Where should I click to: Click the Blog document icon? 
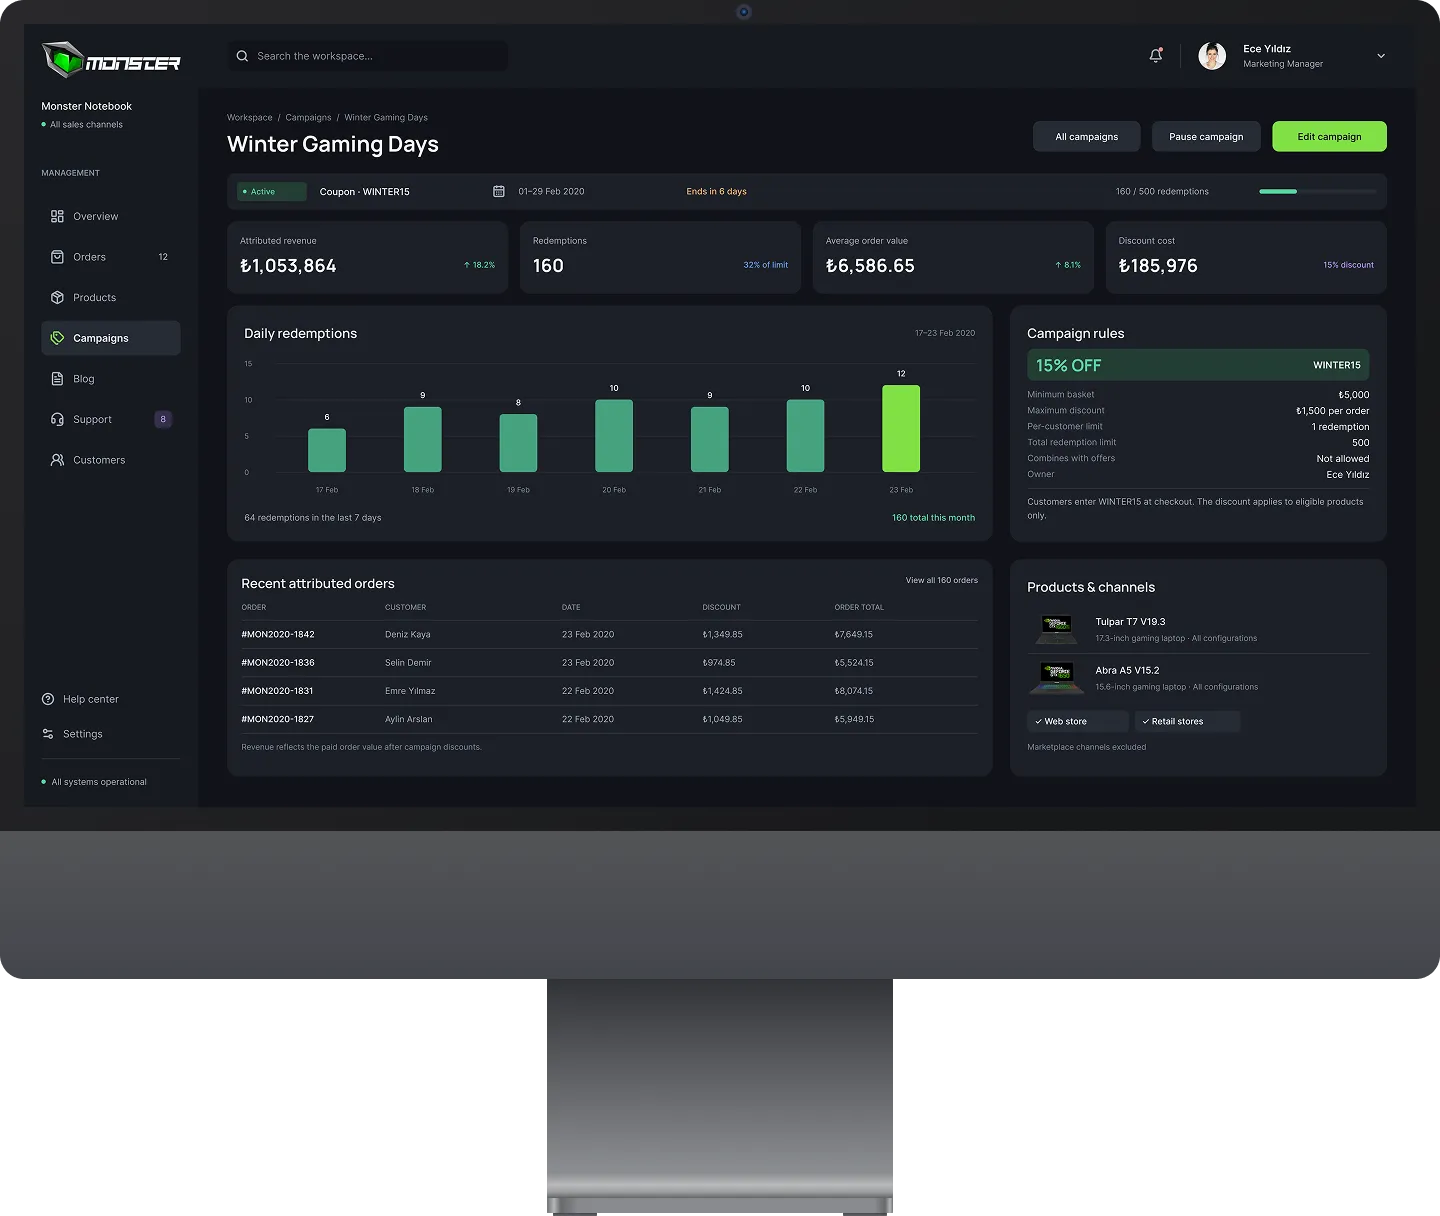(x=57, y=379)
